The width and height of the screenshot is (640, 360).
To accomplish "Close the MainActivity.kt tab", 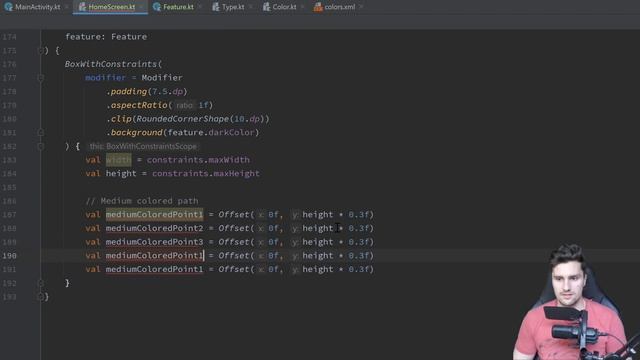I will coord(66,7).
